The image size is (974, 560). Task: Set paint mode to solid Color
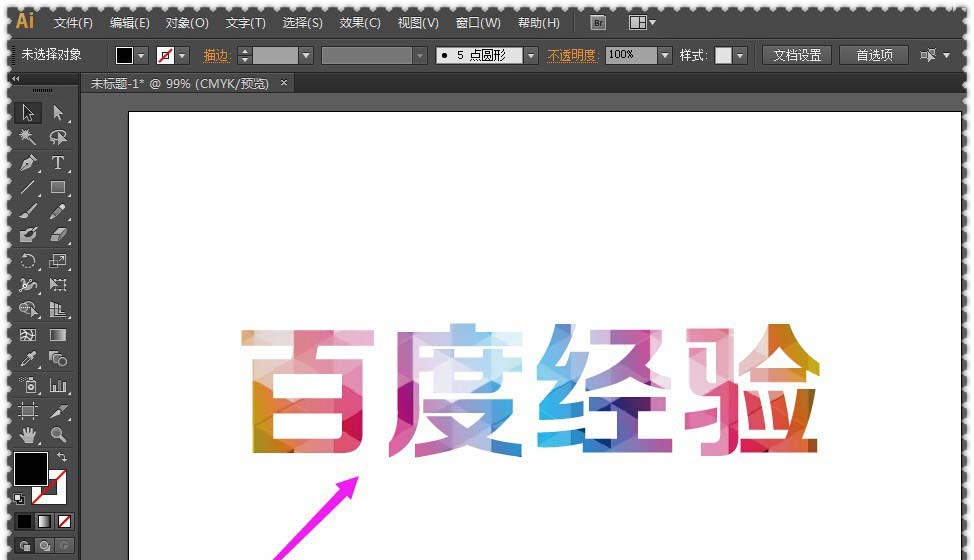tap(24, 522)
